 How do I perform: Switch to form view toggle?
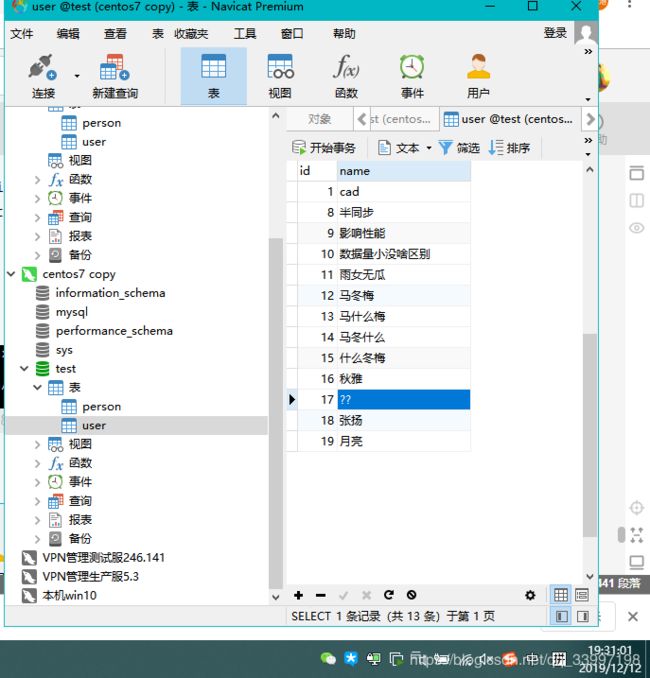pyautogui.click(x=582, y=595)
